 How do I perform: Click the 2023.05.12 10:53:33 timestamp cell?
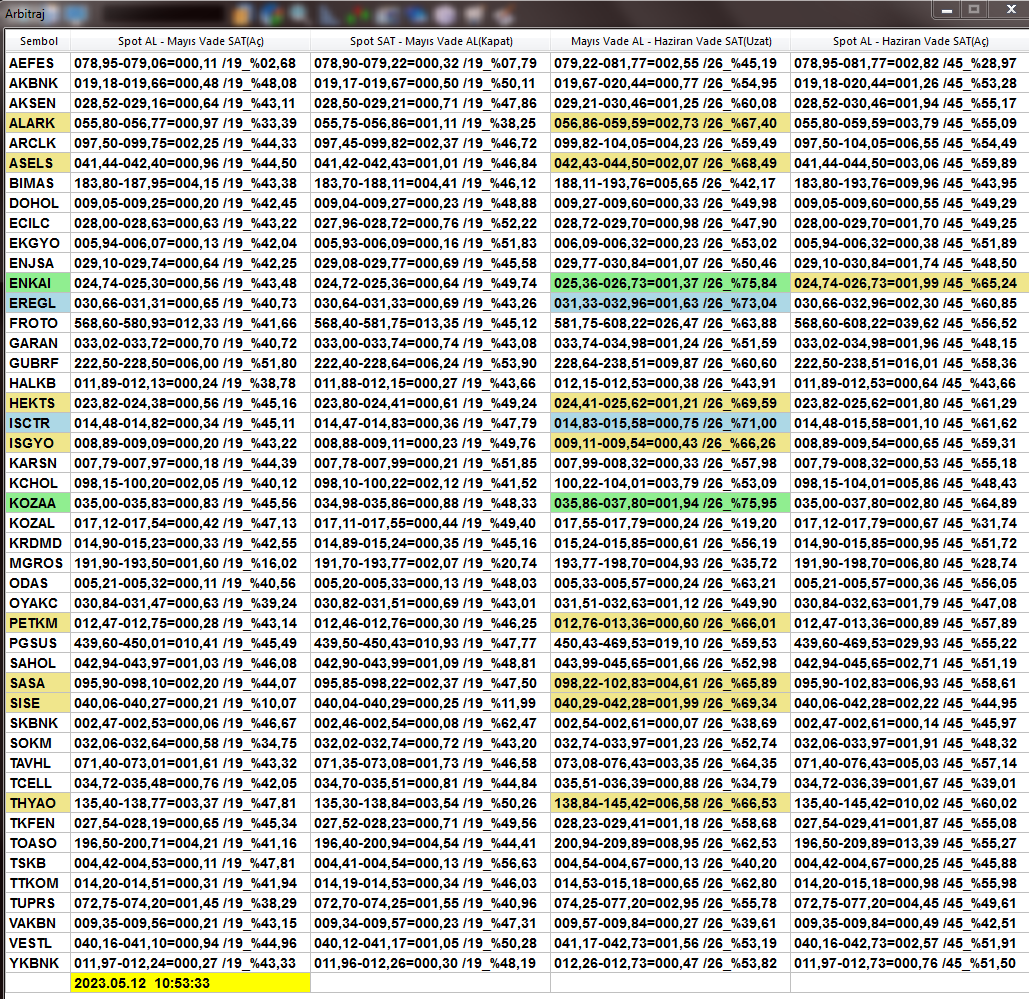[x=190, y=983]
